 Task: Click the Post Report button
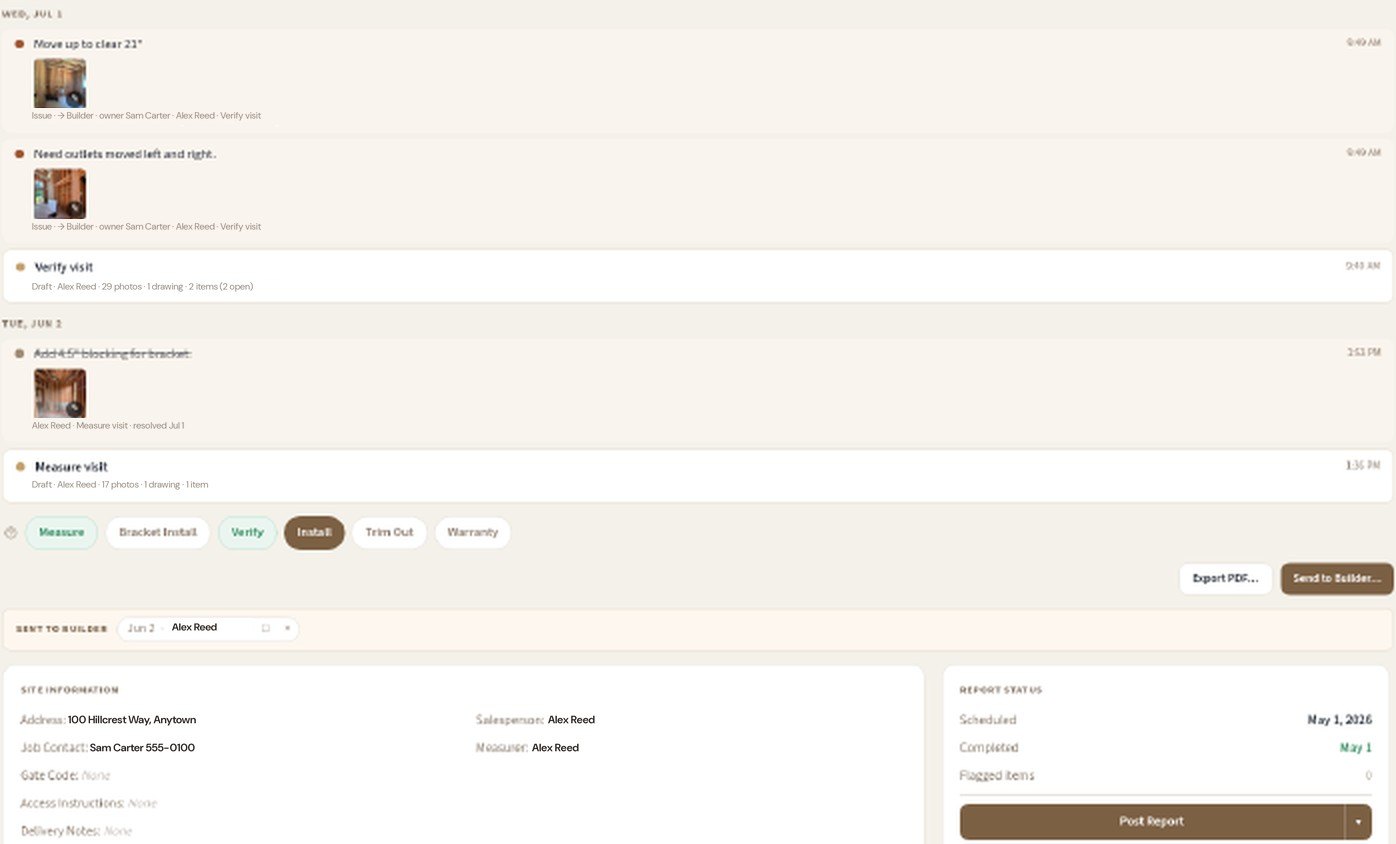(1152, 822)
